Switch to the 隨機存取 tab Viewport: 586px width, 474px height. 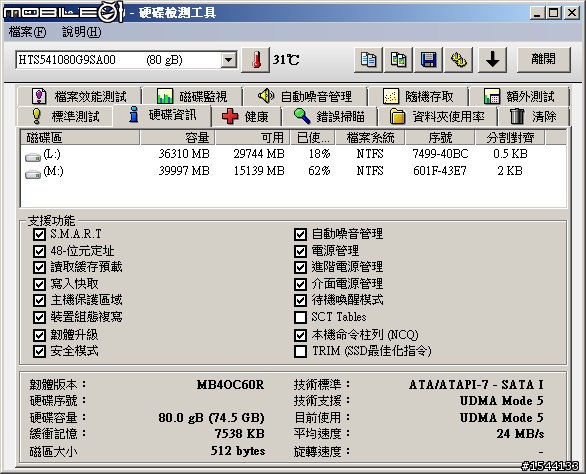[418, 96]
